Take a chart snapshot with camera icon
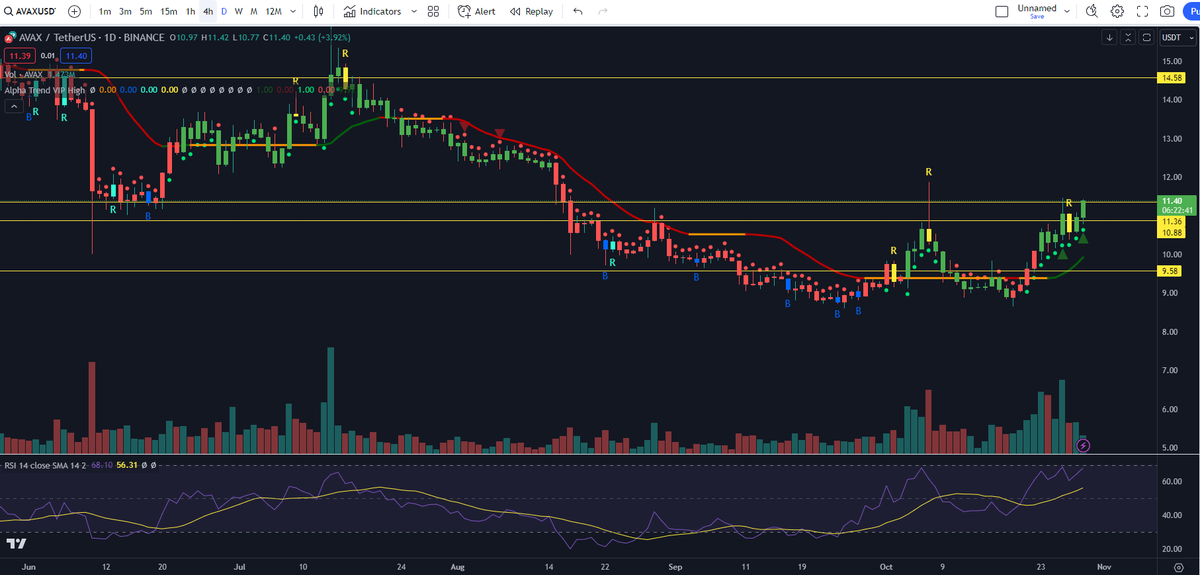Viewport: 1200px width, 575px height. tap(1166, 12)
